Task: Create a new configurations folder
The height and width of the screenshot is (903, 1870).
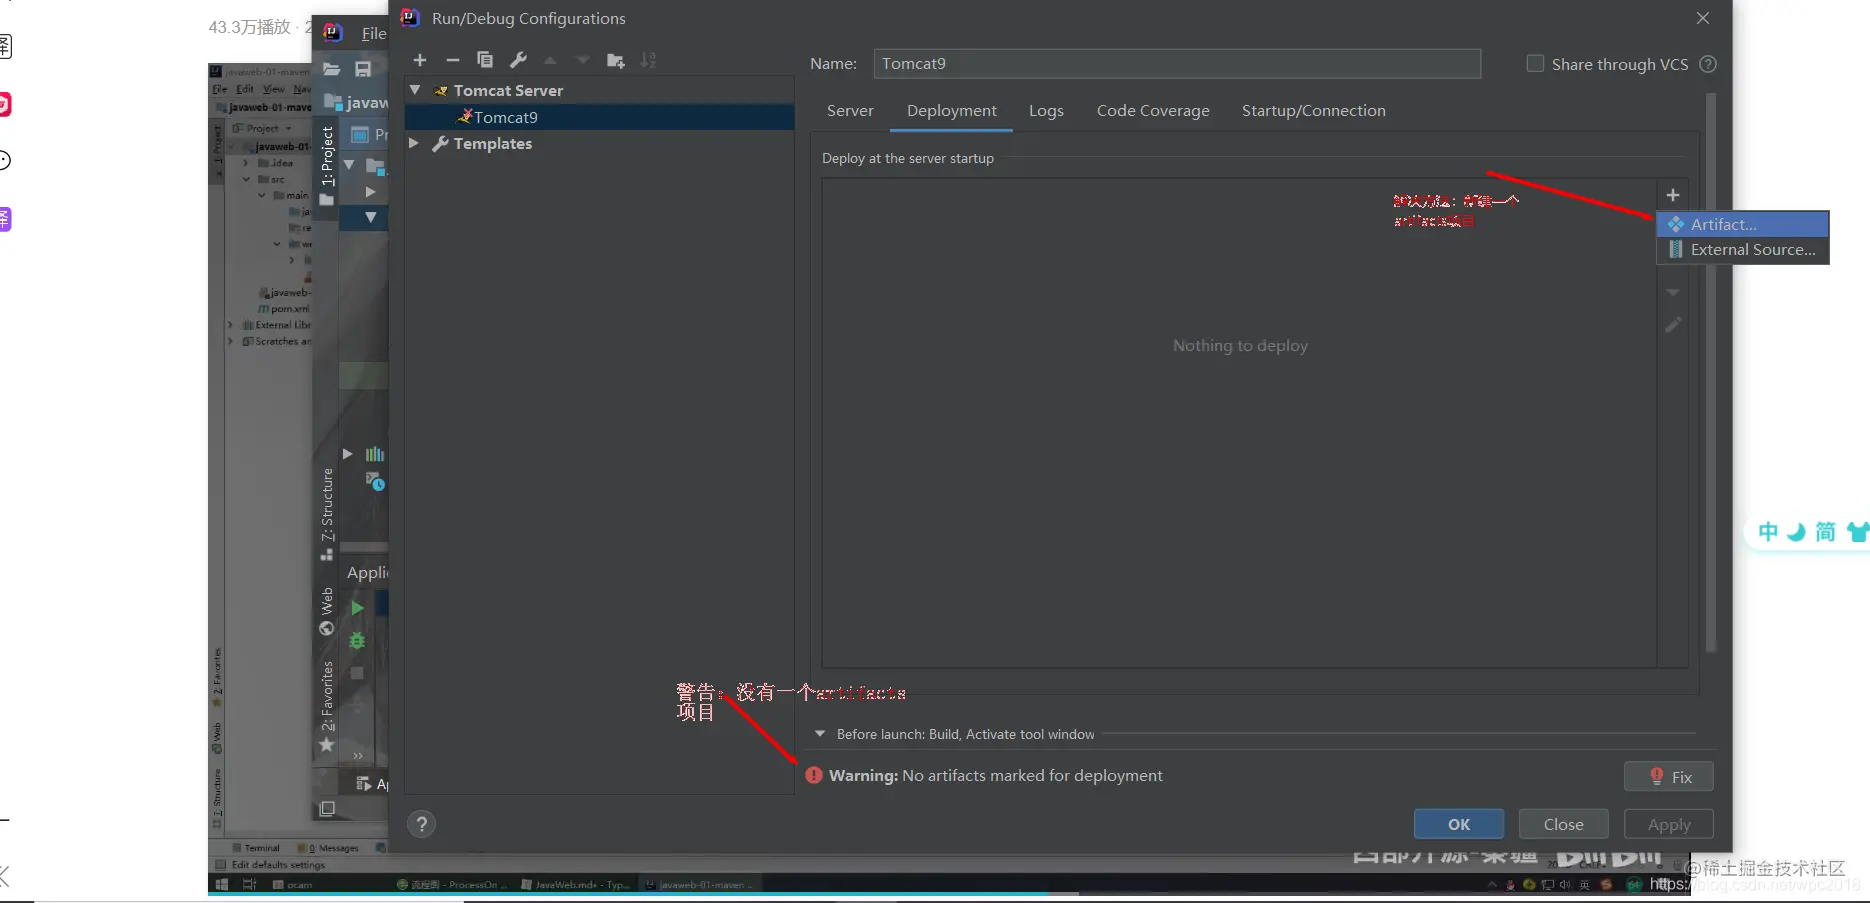Action: click(x=616, y=60)
